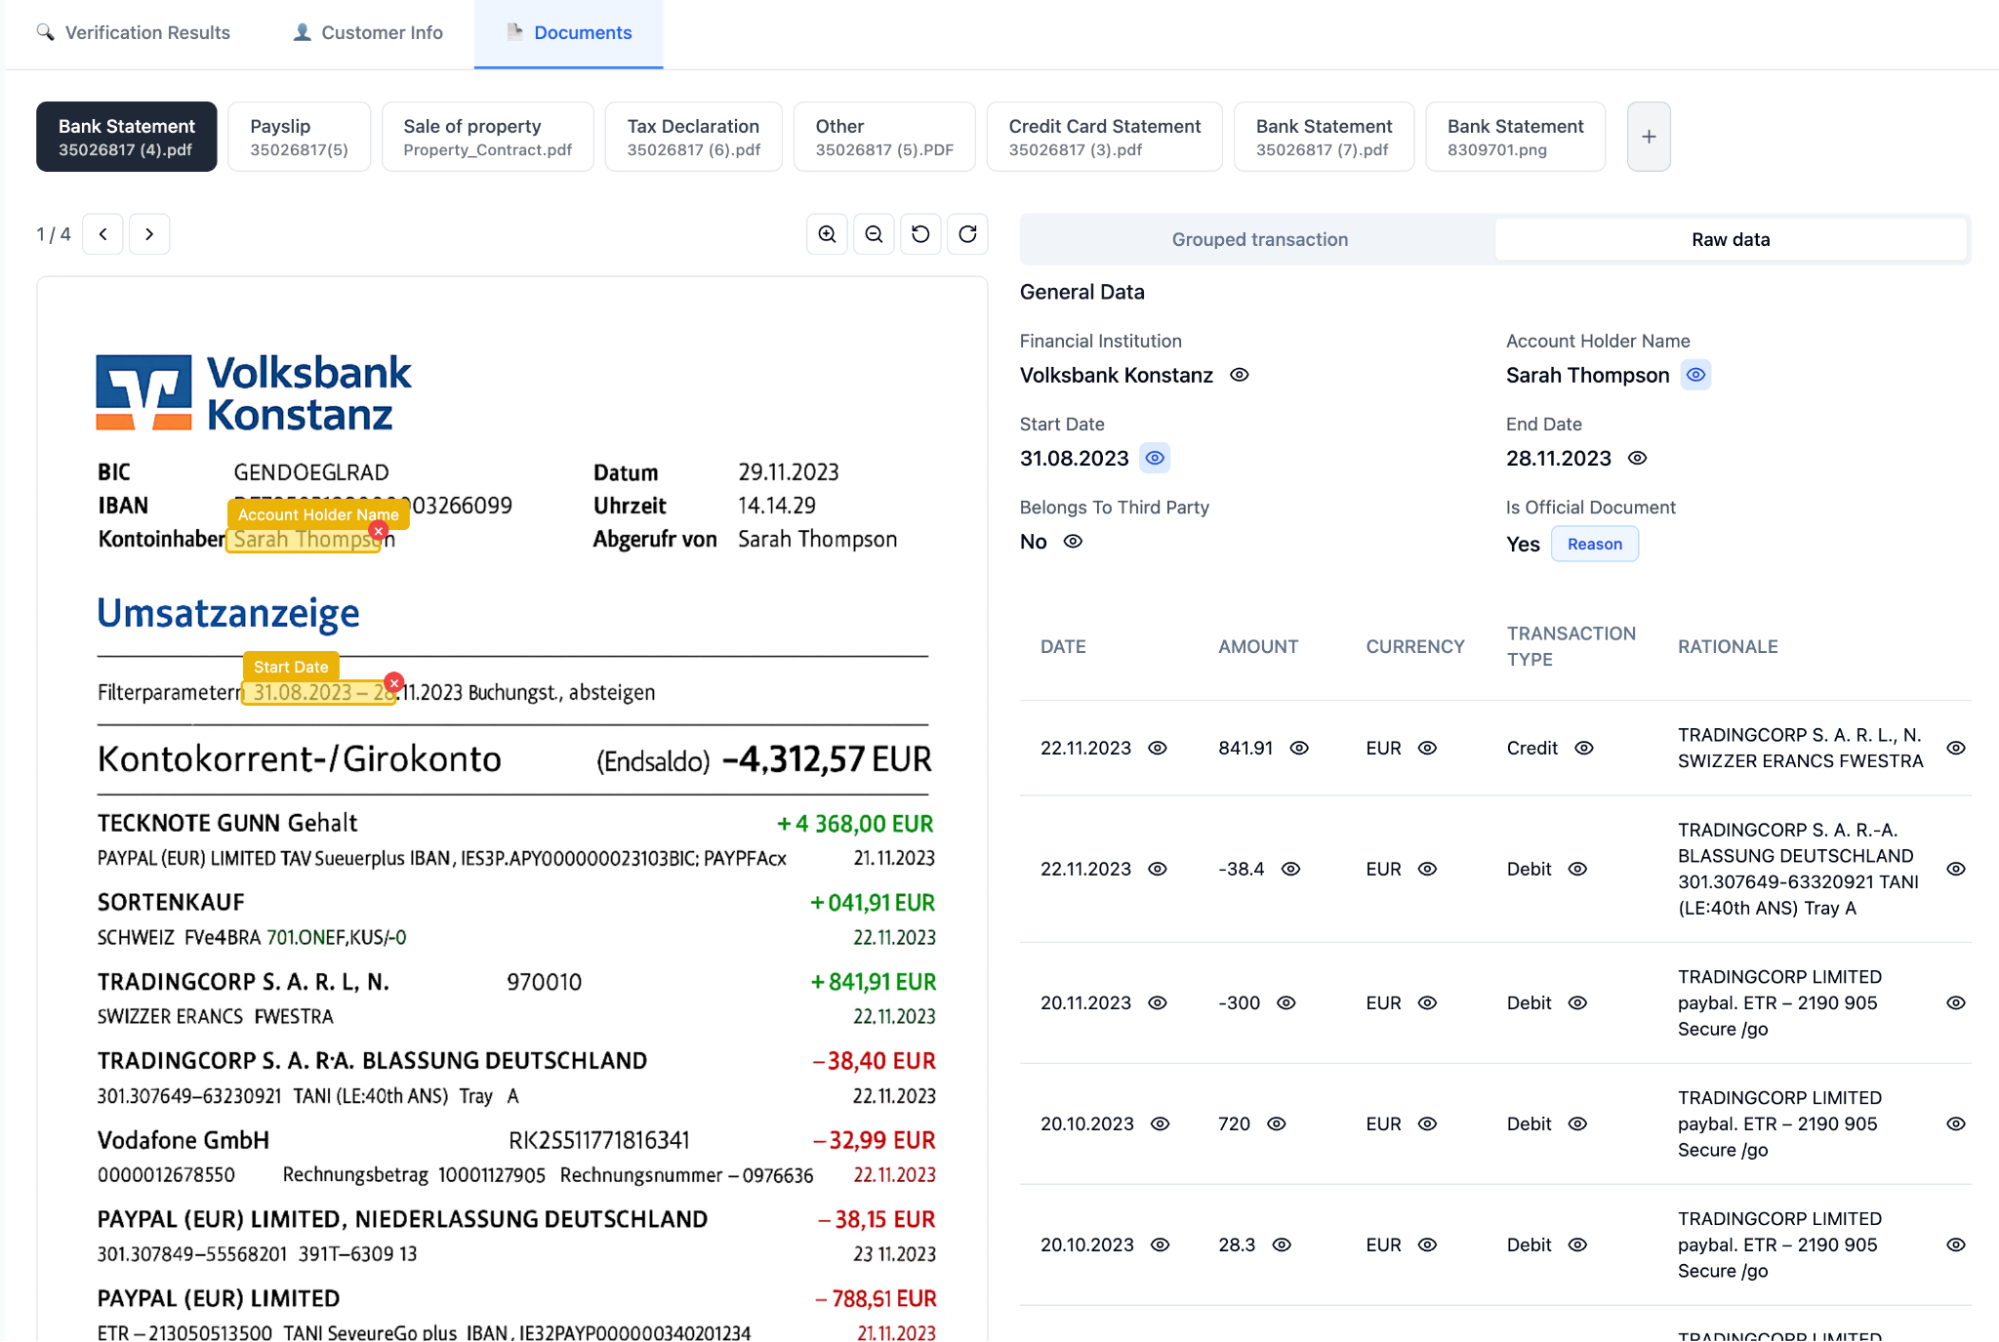Go to previous document page
1999x1342 pixels.
pos(103,234)
